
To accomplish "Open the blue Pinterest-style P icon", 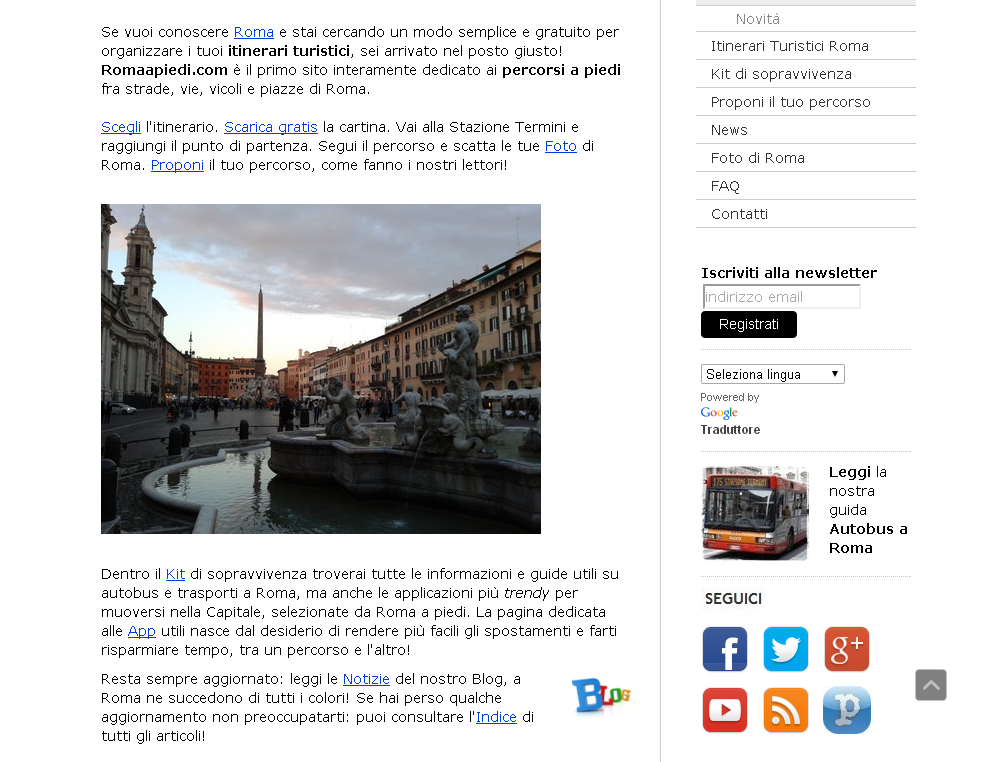I will [x=846, y=710].
